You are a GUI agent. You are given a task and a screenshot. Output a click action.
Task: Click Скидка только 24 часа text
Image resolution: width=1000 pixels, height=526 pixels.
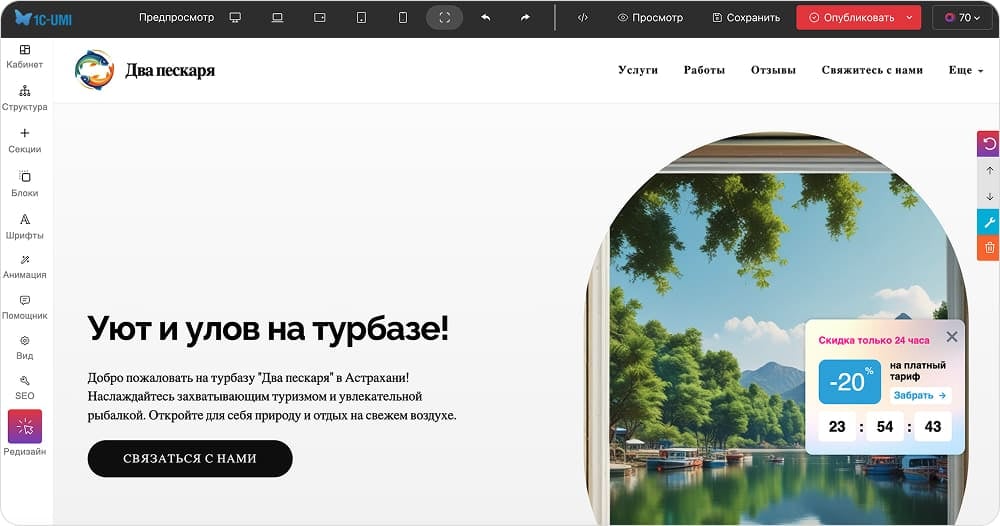874,340
